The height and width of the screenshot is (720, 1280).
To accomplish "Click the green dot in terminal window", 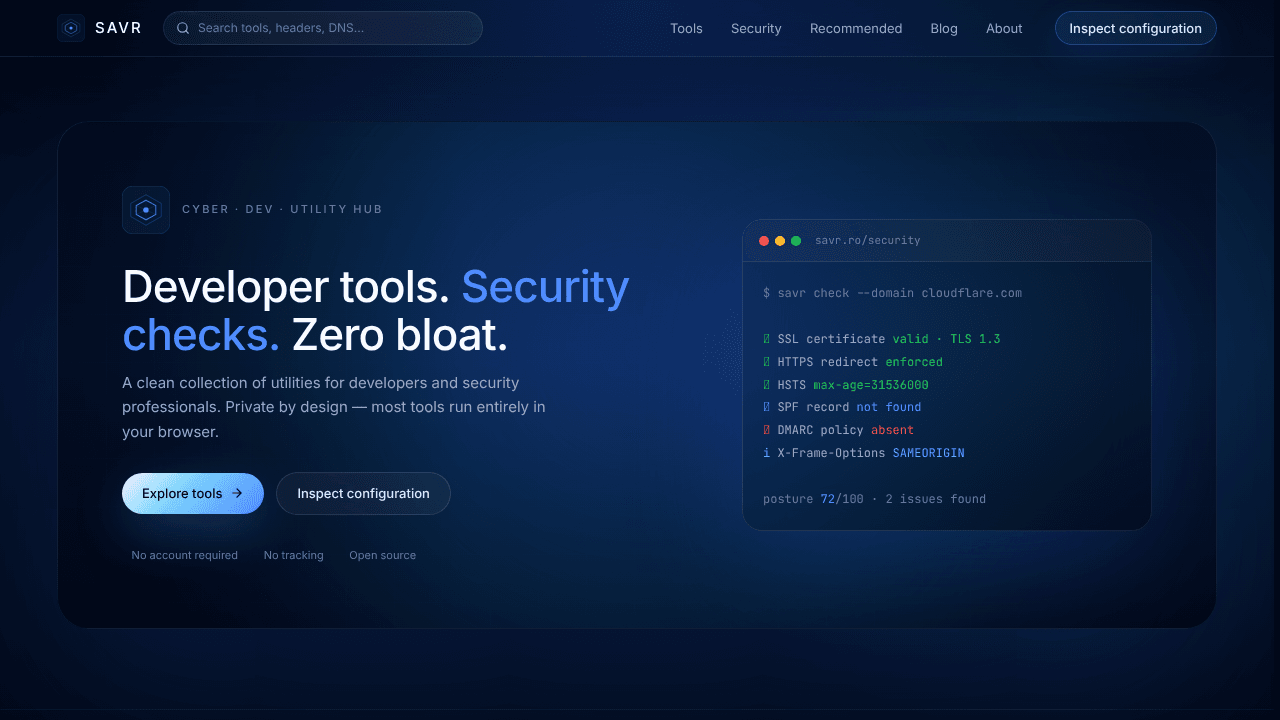I will click(x=796, y=241).
